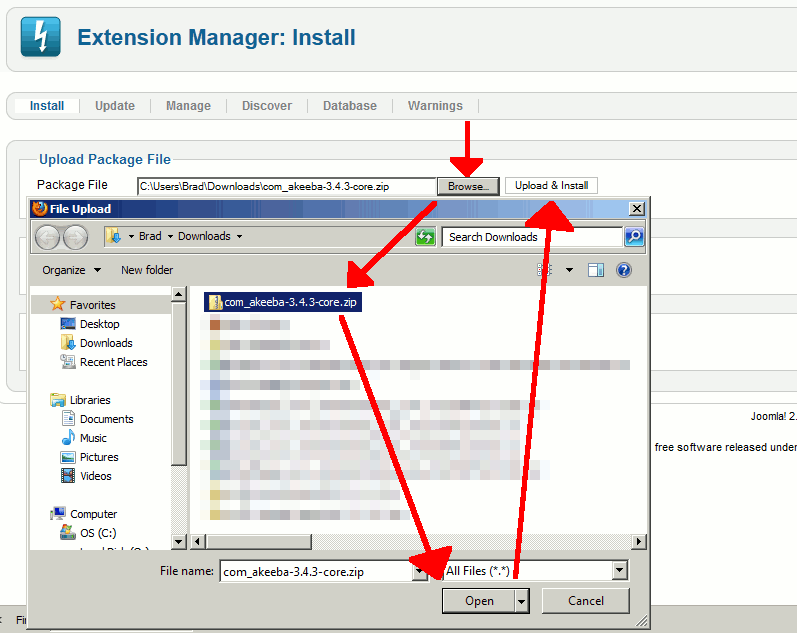797x633 pixels.
Task: Click the OS (C:) drive icon
Action: click(x=68, y=532)
